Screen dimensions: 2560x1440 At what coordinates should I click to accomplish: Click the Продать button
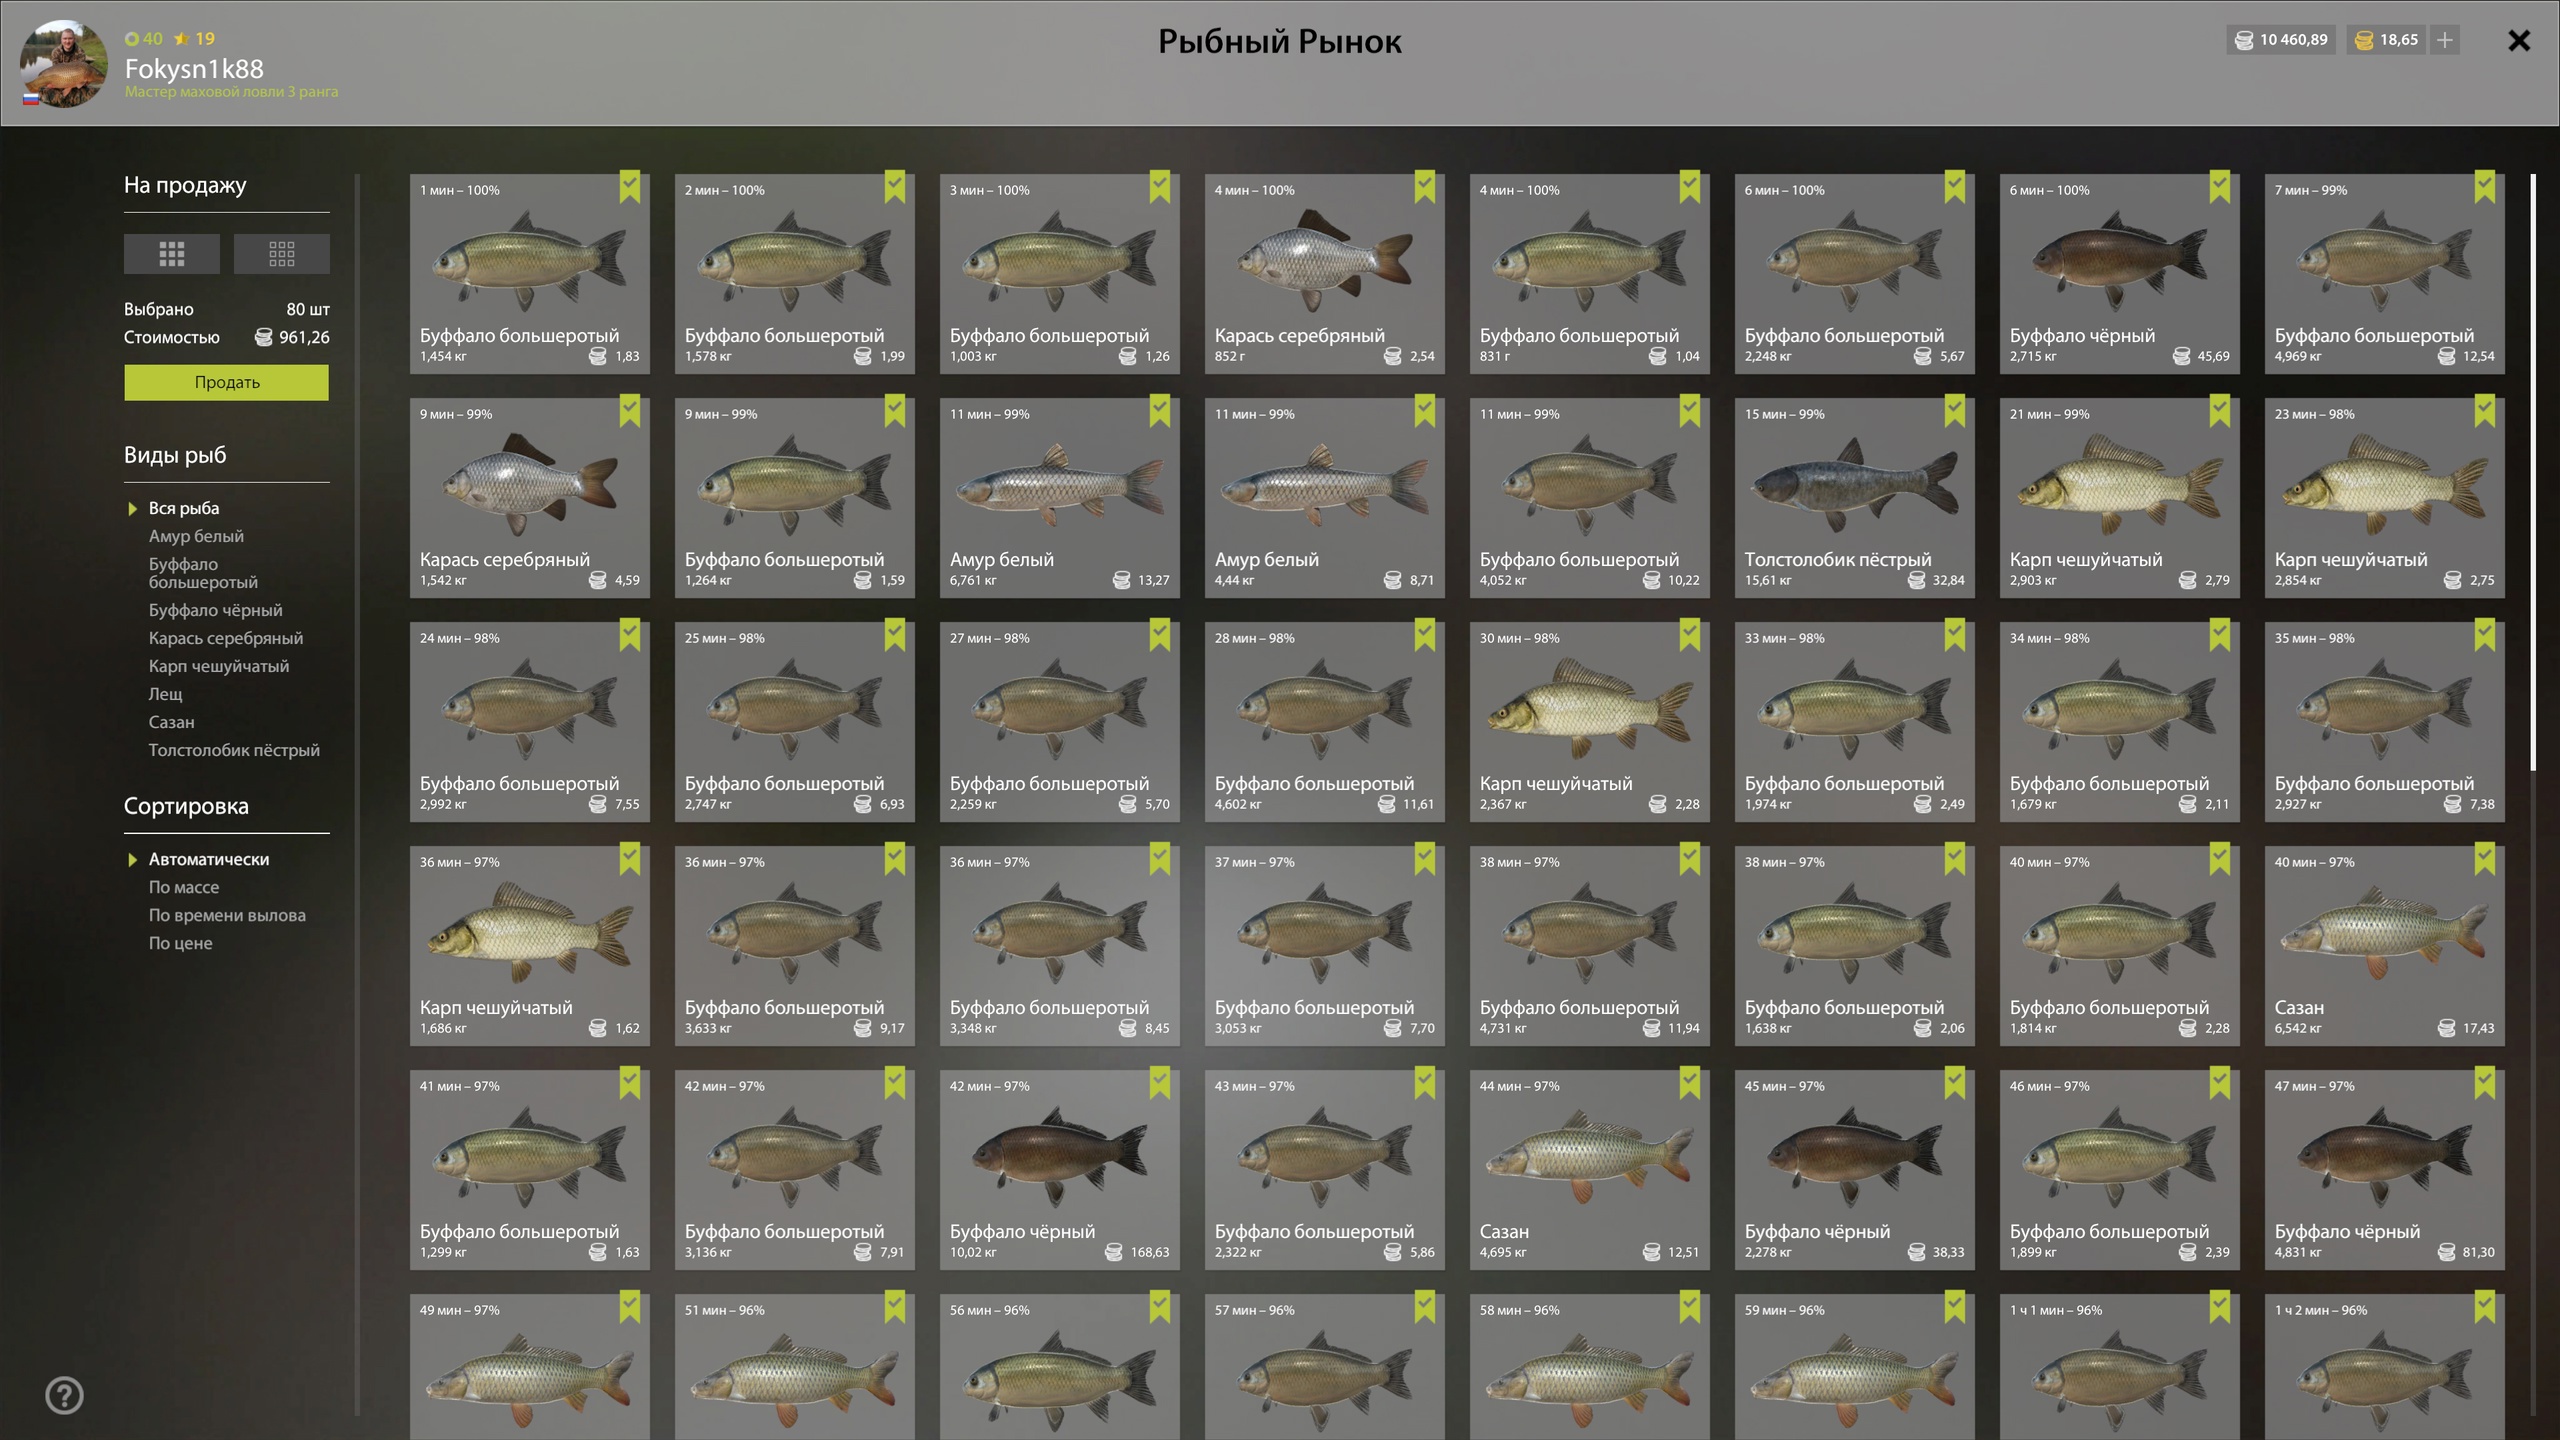tap(226, 382)
